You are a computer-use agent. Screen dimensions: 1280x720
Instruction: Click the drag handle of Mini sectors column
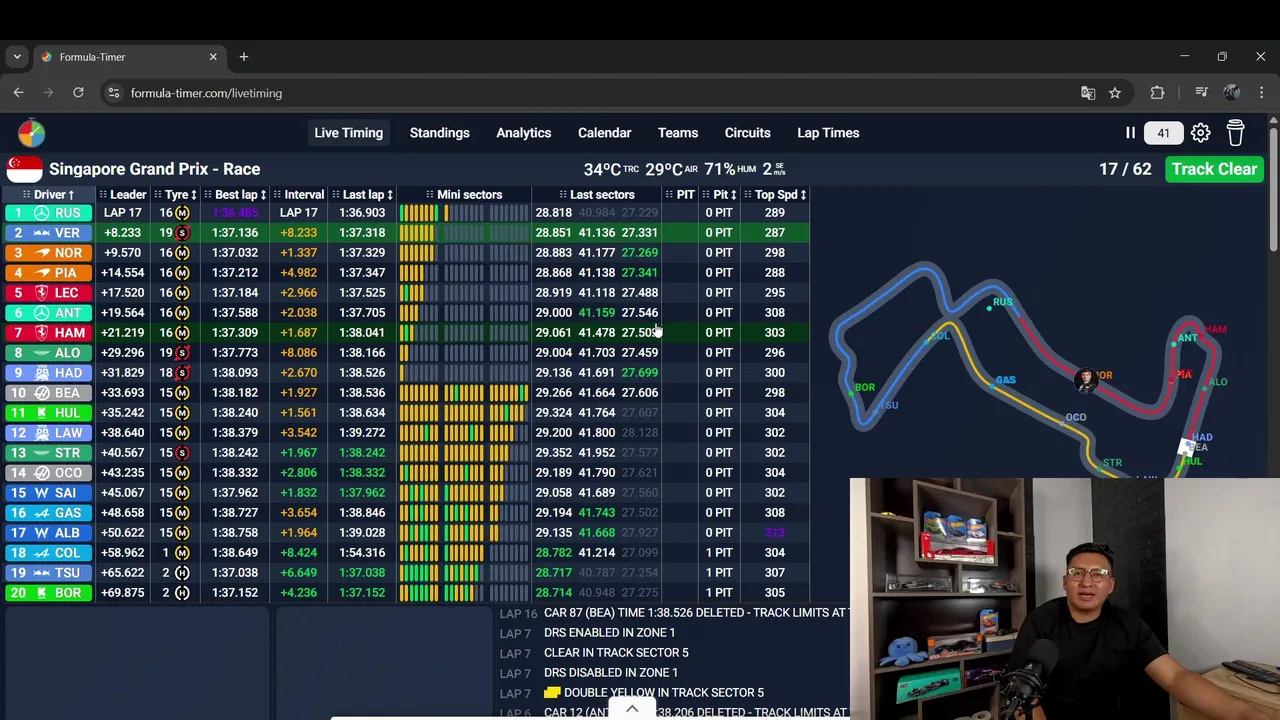point(429,195)
